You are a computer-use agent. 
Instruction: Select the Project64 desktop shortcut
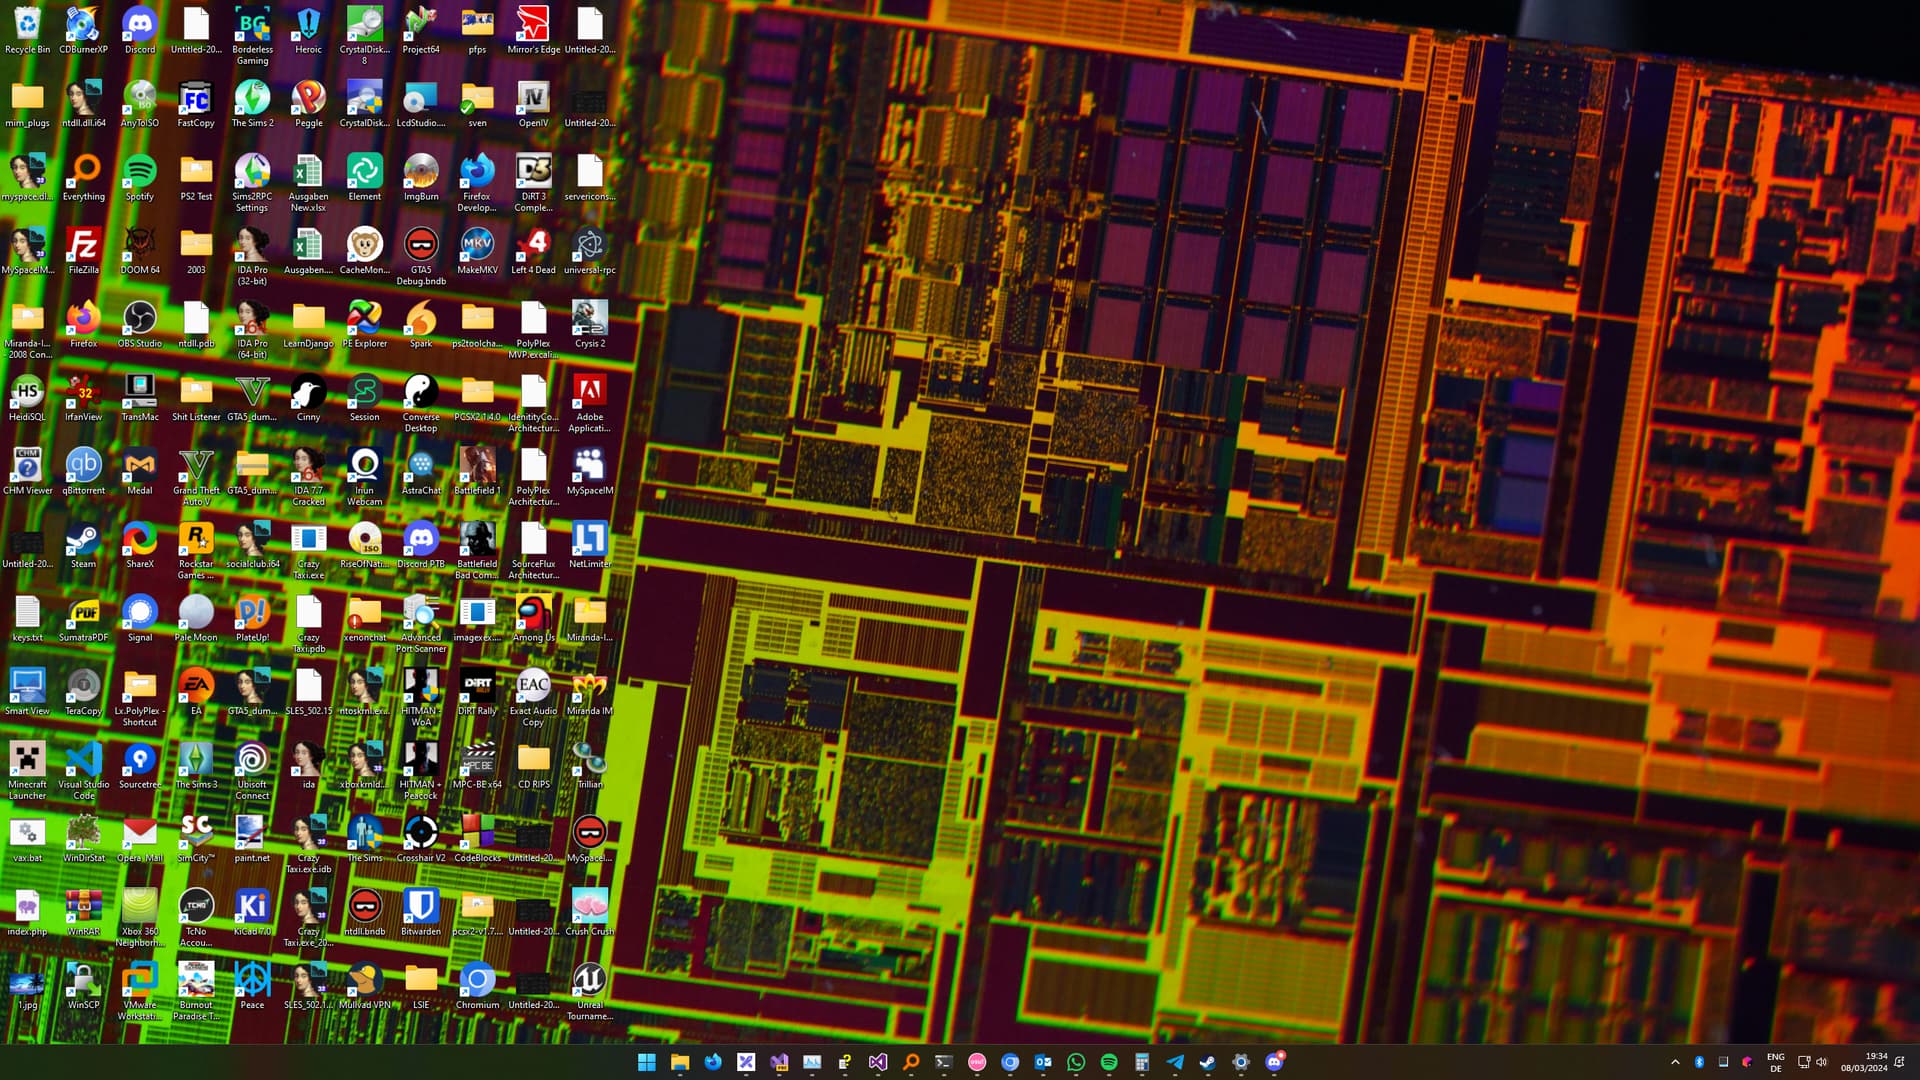click(421, 31)
